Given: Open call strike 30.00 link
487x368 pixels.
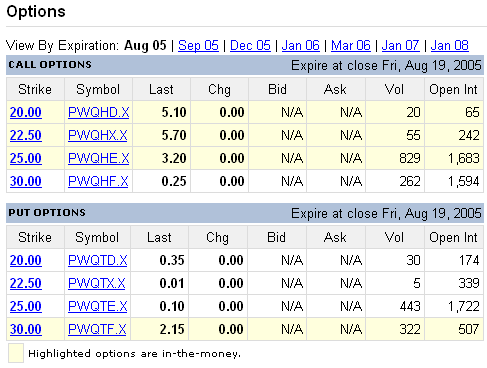Looking at the screenshot, I should point(26,181).
